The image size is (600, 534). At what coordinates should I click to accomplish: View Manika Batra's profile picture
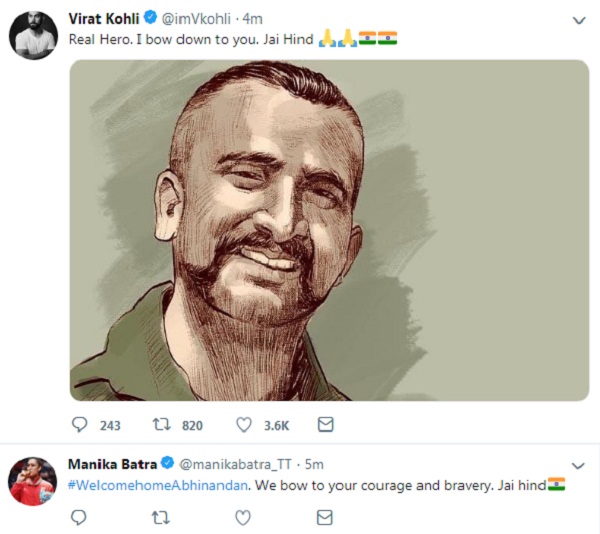click(x=33, y=481)
